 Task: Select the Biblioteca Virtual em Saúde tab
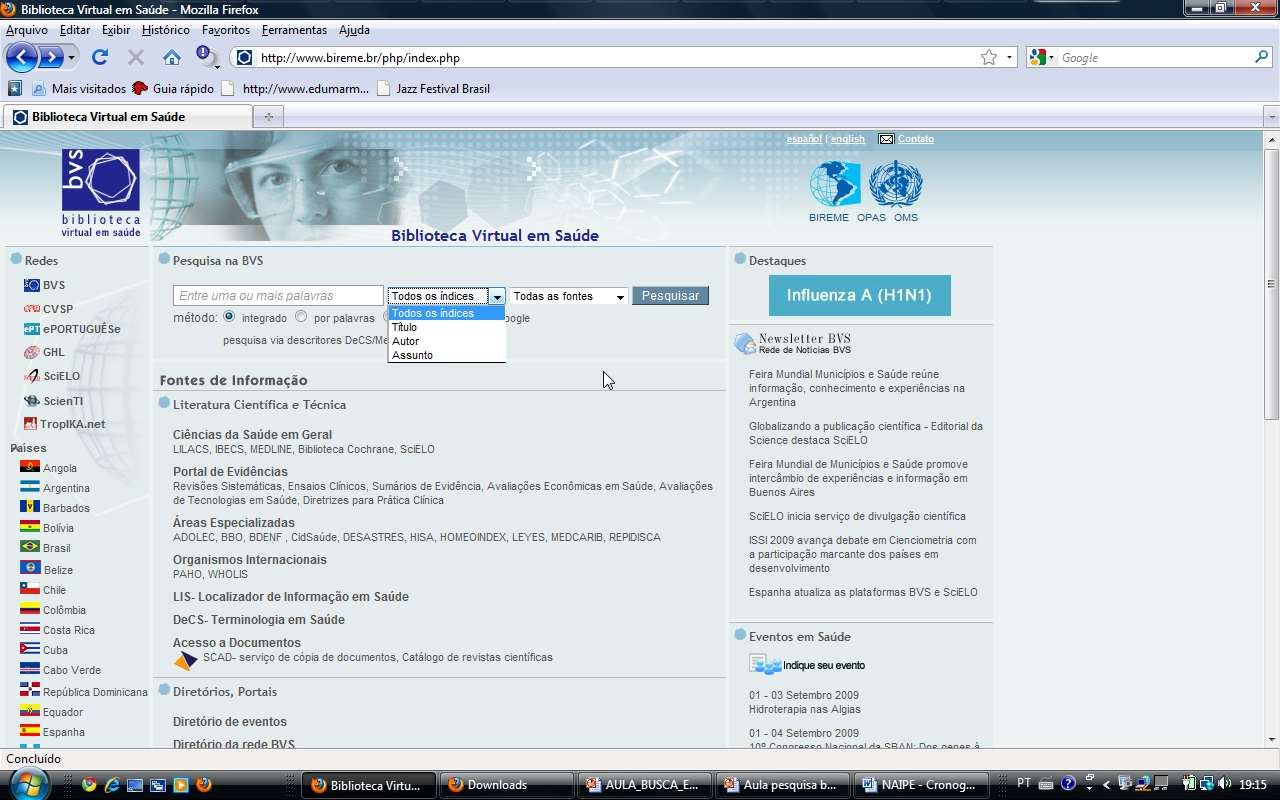pos(128,117)
